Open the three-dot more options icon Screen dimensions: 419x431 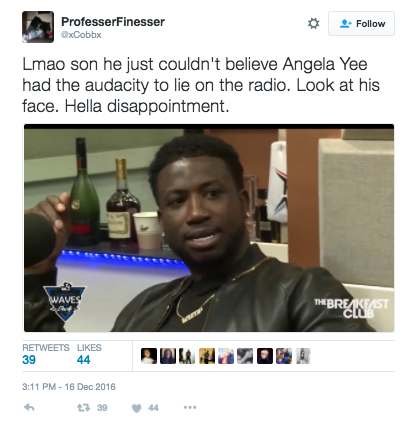point(190,407)
